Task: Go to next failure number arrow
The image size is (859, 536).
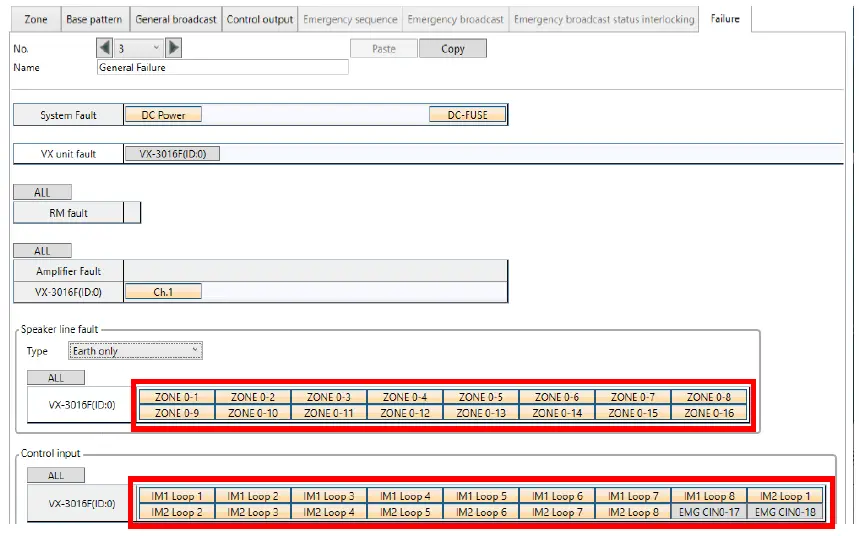Action: tap(173, 48)
